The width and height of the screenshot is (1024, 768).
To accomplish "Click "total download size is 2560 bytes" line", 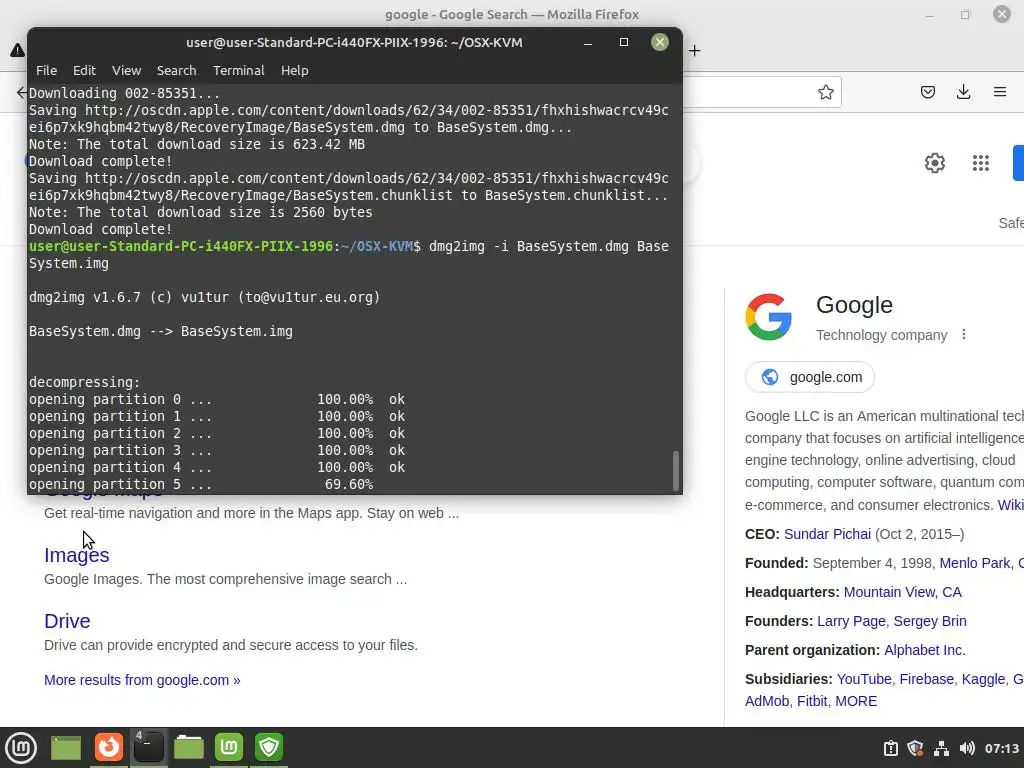I will click(200, 212).
